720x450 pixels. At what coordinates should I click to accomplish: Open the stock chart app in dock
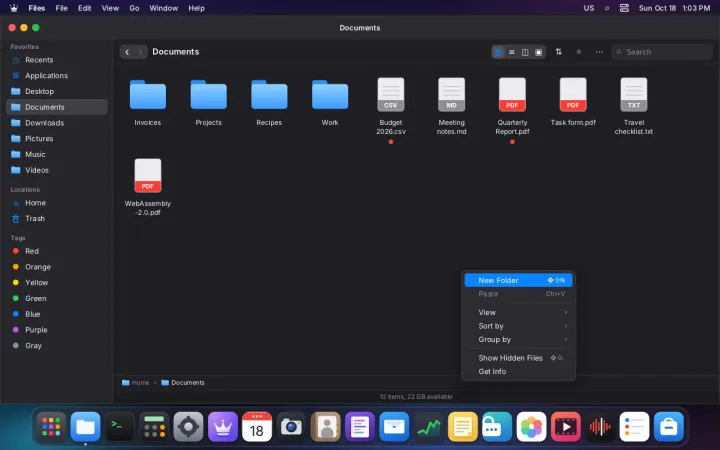(x=428, y=427)
